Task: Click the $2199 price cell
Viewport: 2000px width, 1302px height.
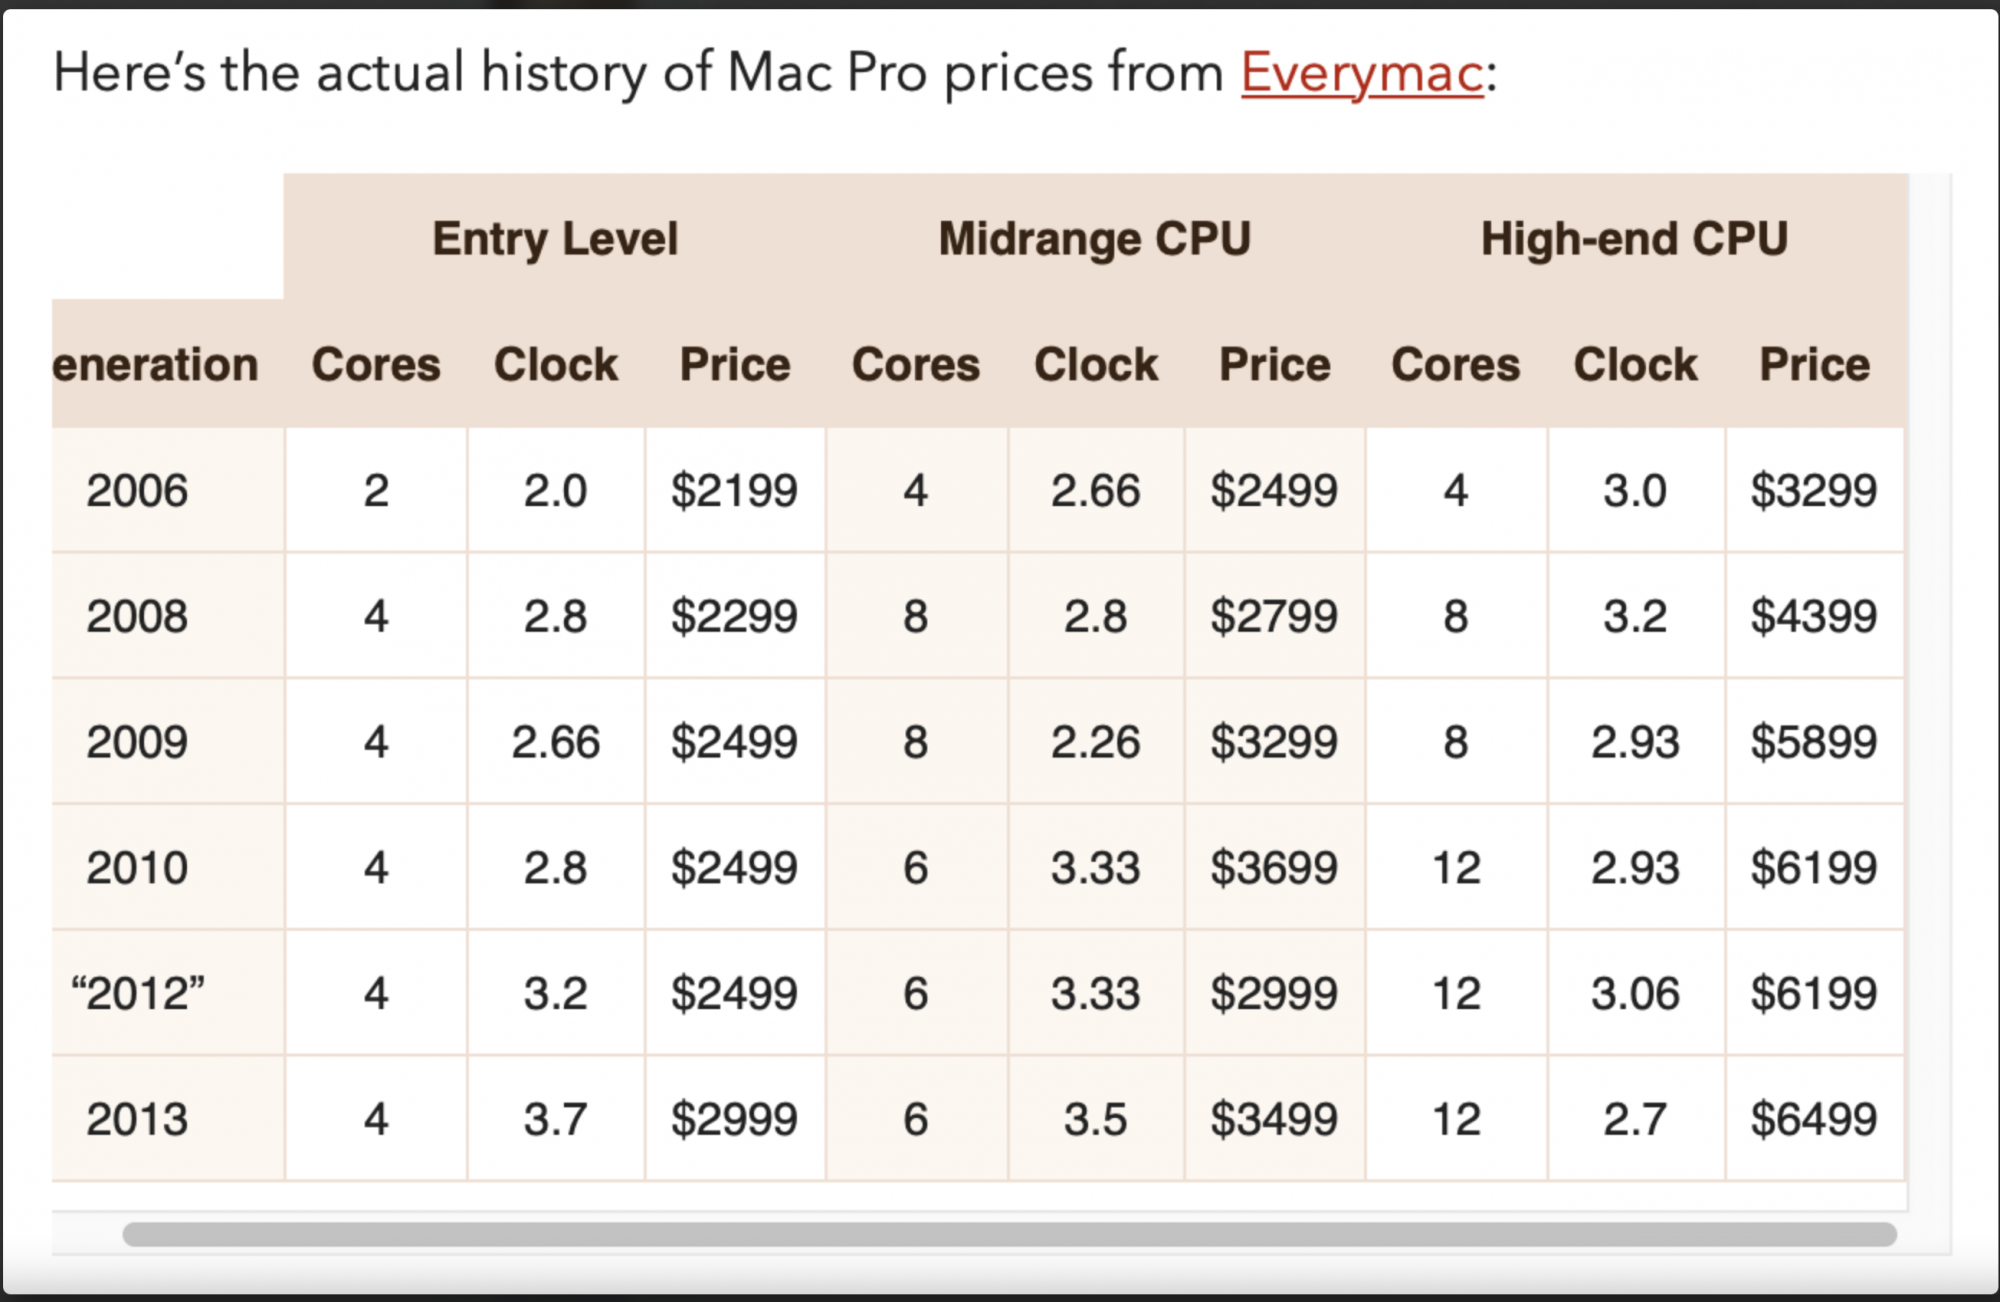Action: coord(734,491)
